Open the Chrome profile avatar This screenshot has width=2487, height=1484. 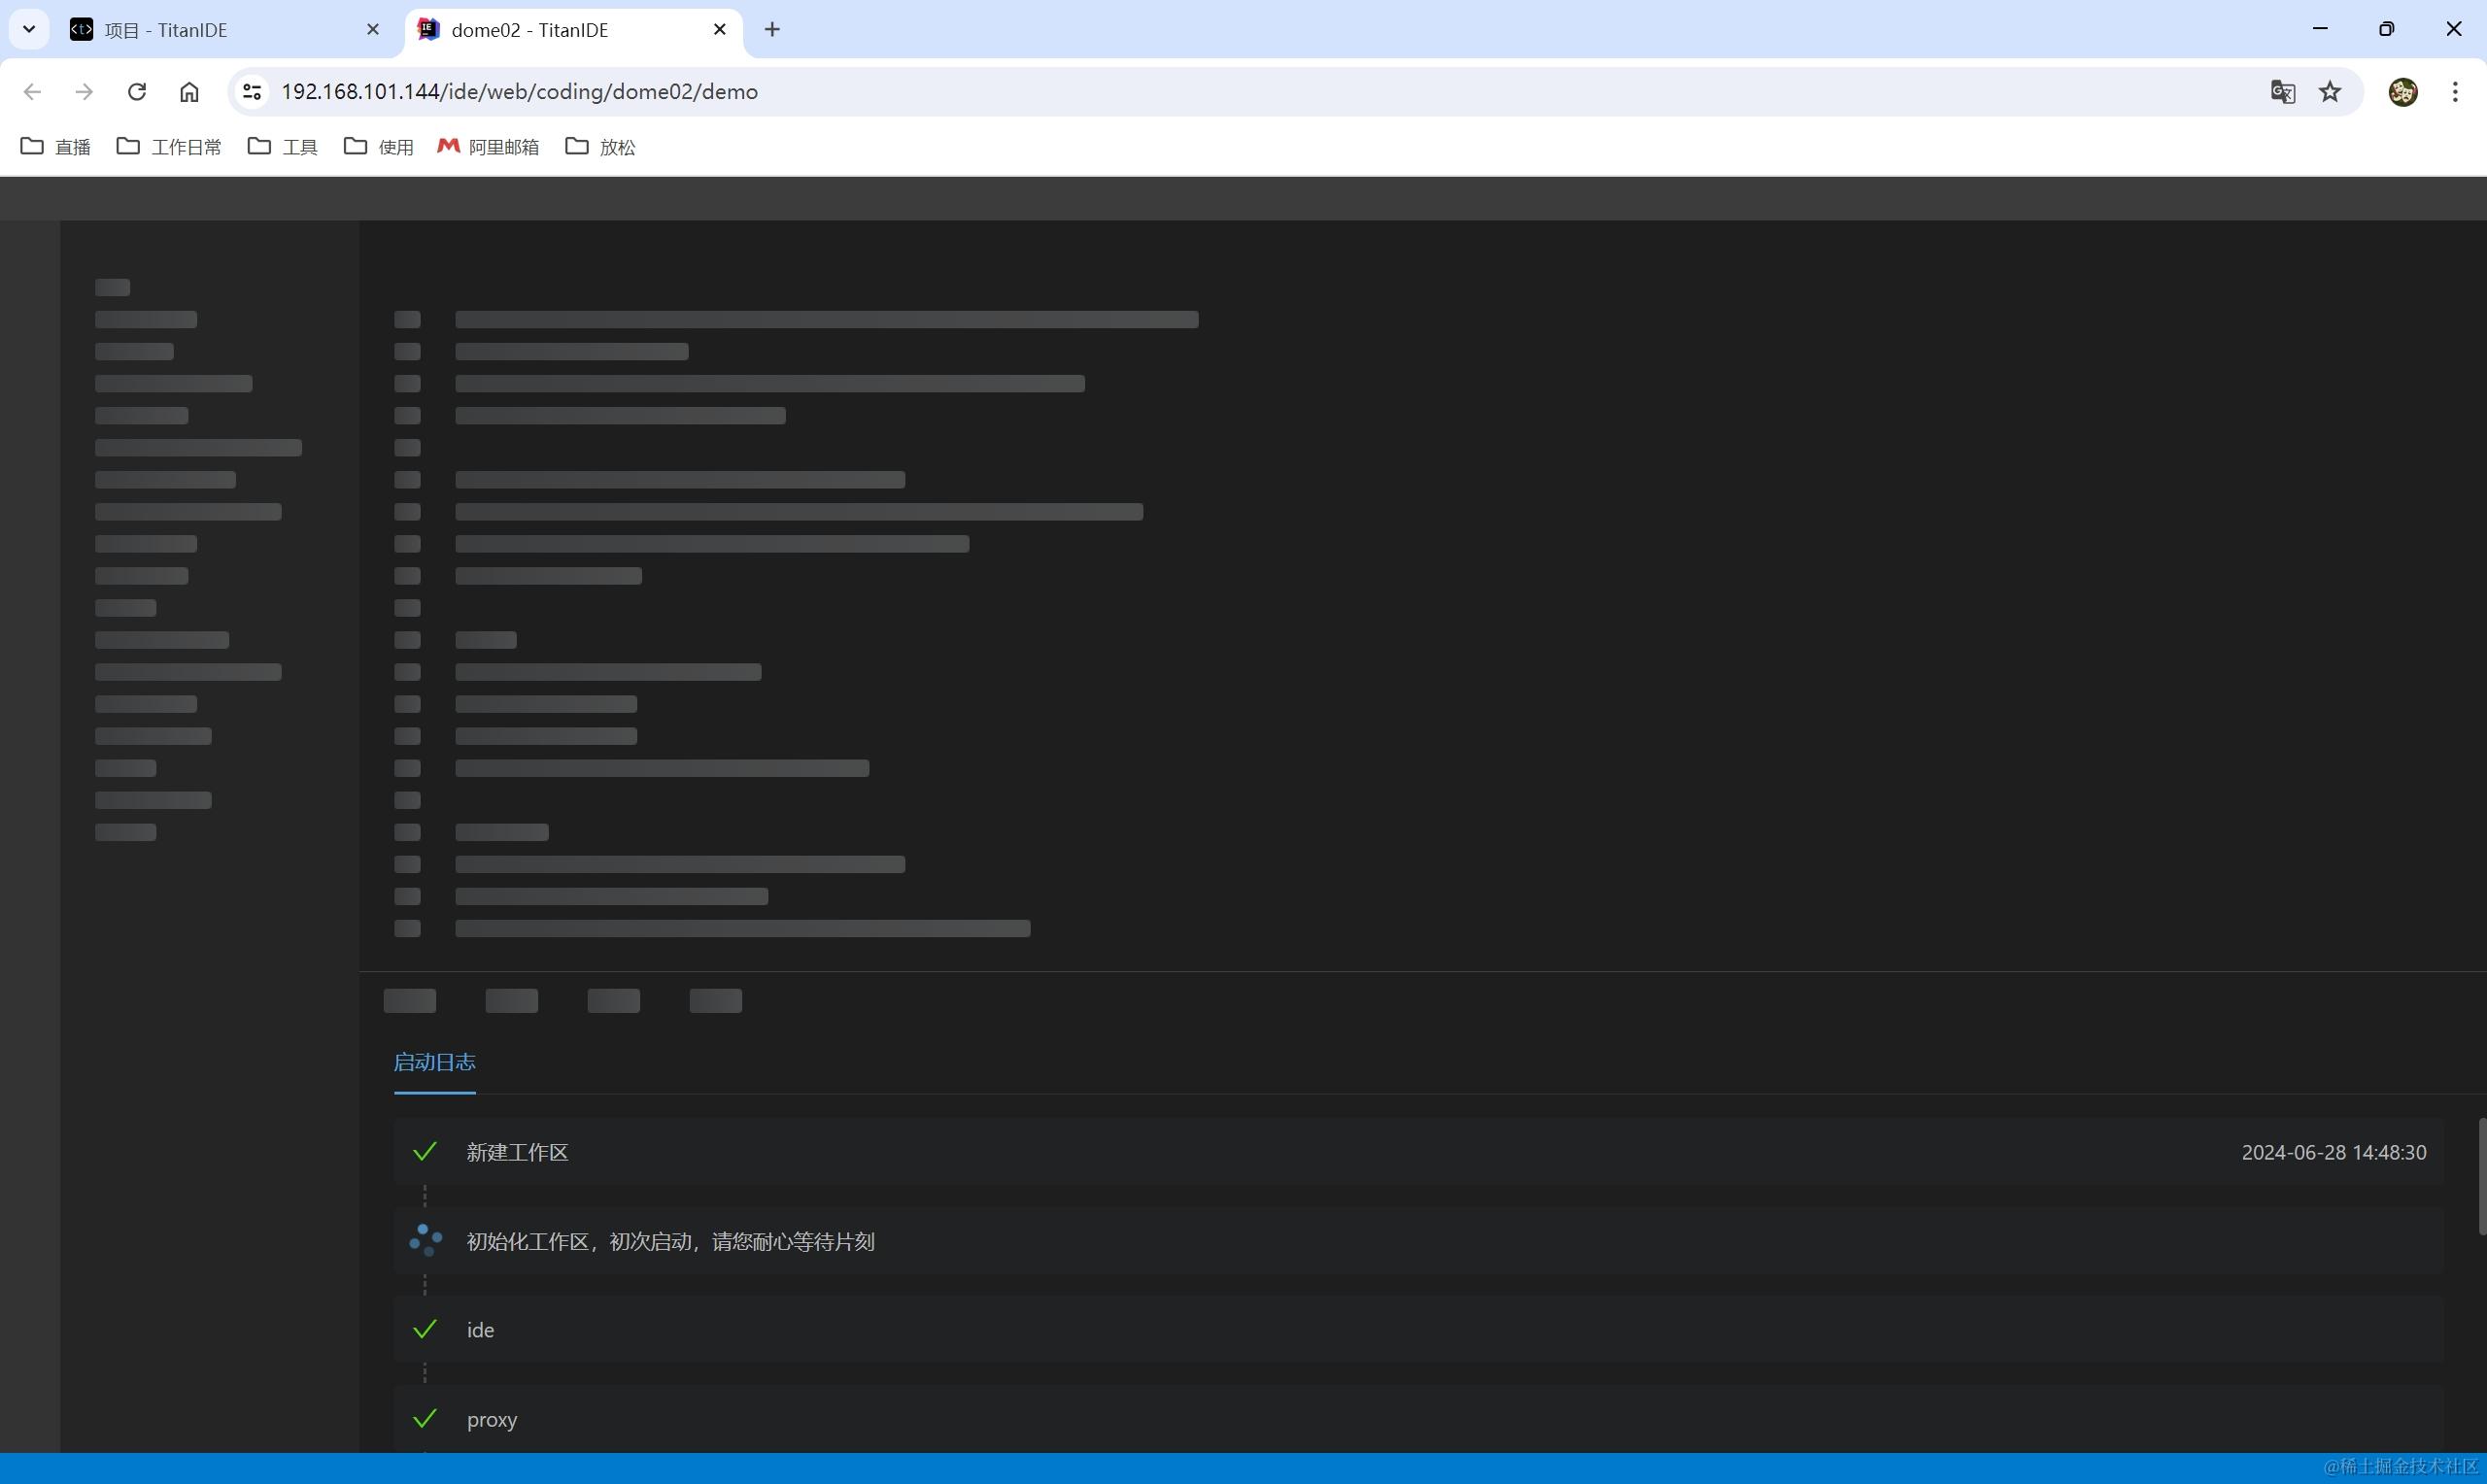point(2402,92)
